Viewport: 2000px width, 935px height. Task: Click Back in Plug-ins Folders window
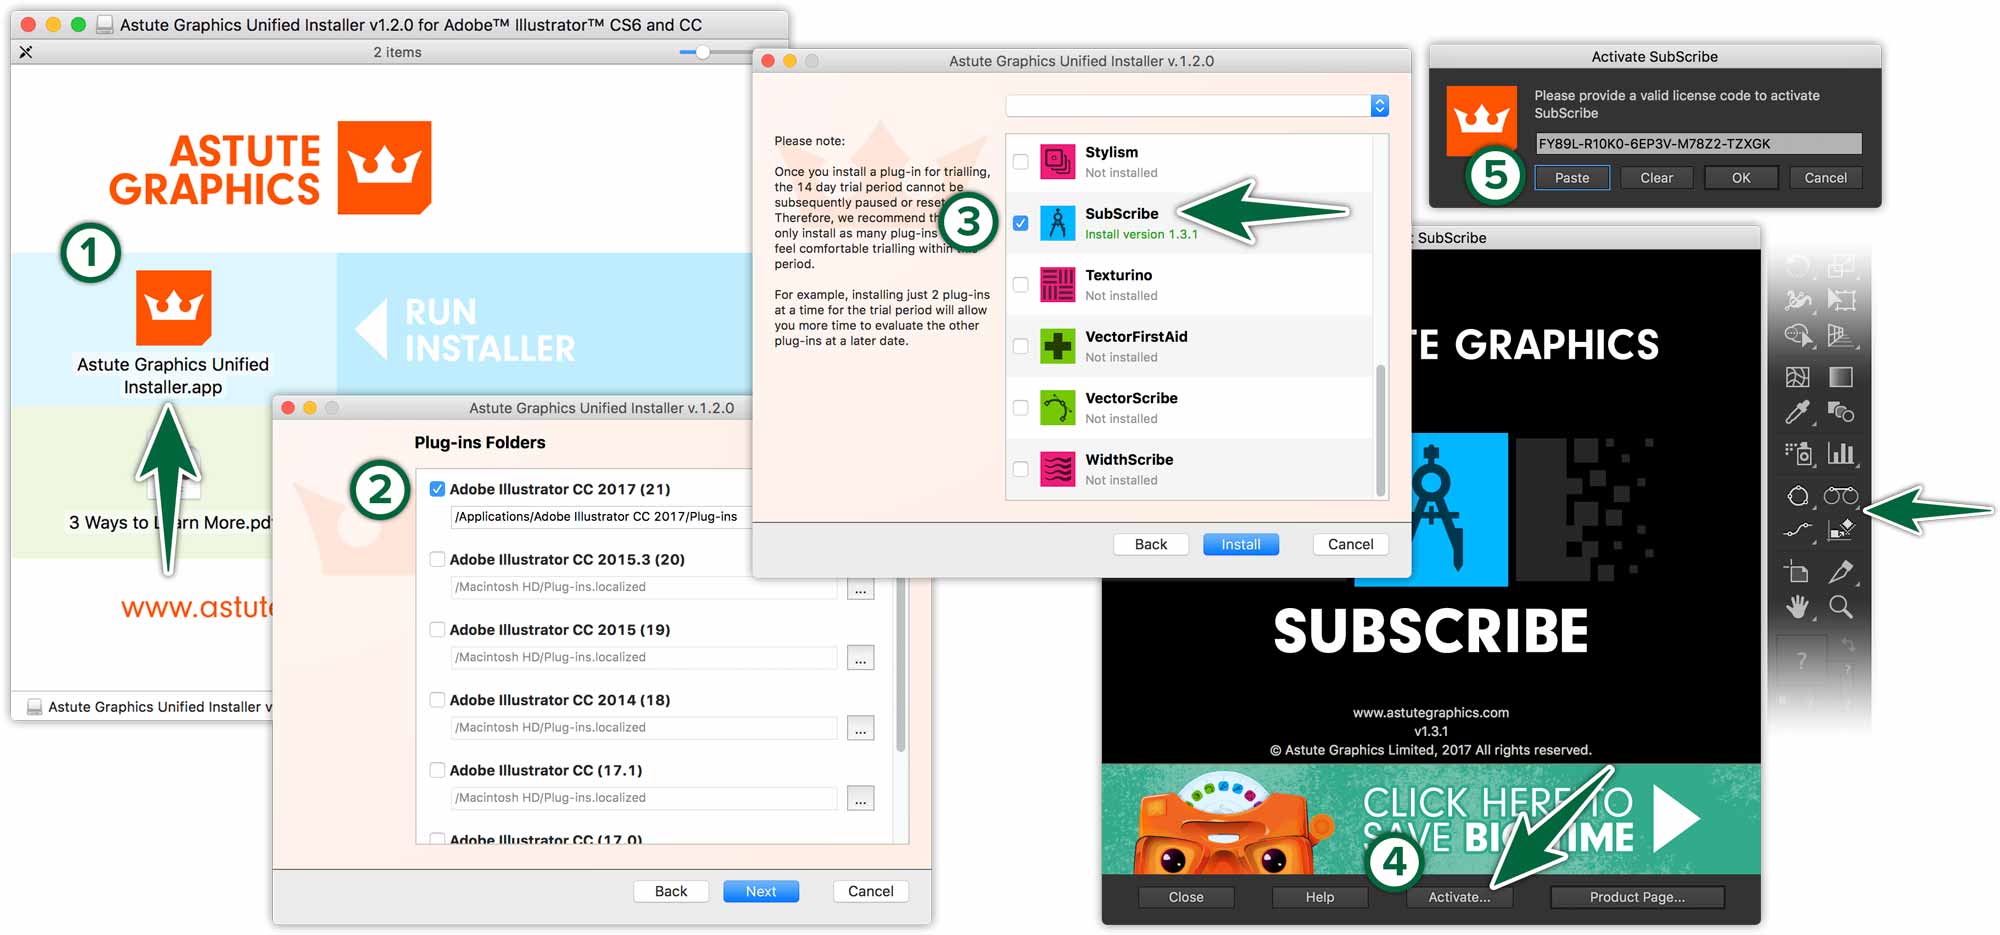(x=671, y=891)
